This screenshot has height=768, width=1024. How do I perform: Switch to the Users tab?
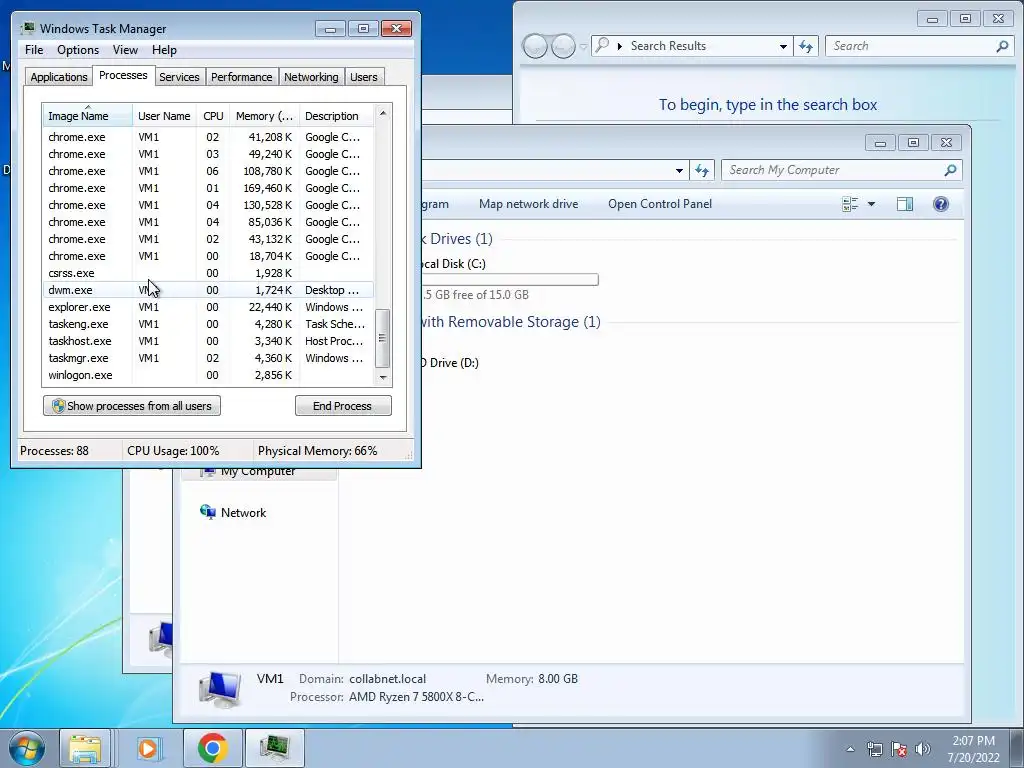tap(363, 77)
